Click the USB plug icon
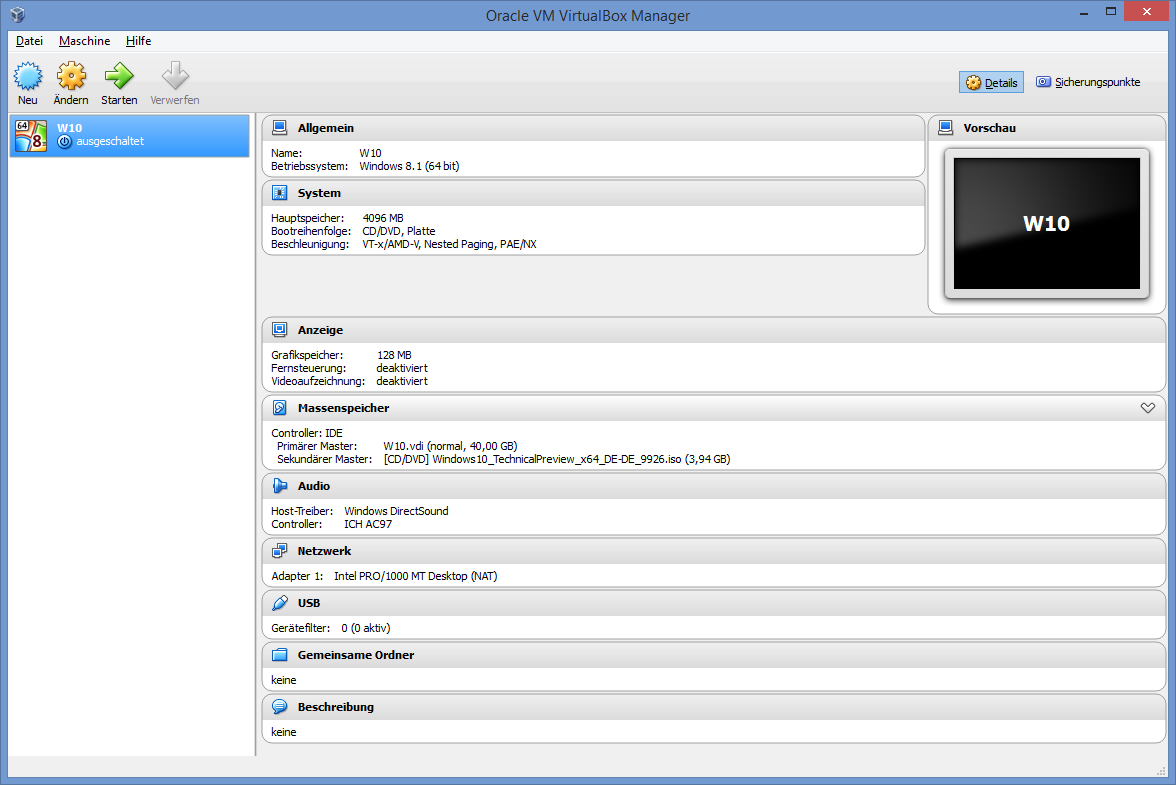1176x785 pixels. coord(280,603)
